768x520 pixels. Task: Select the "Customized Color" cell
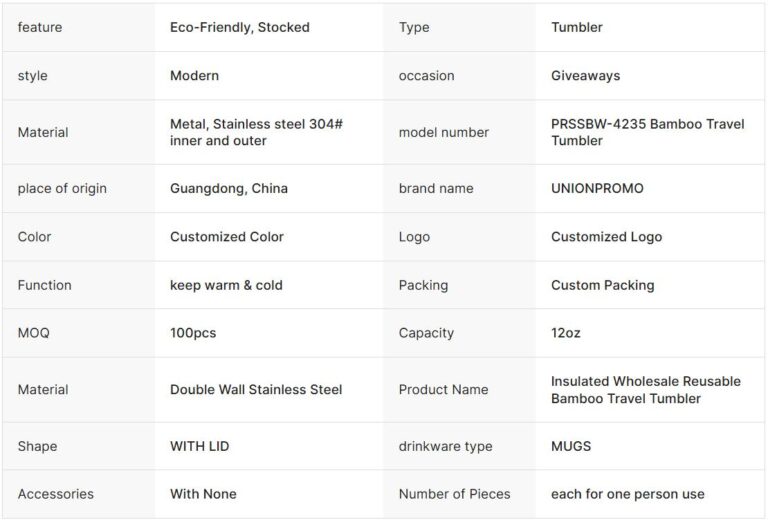pos(226,237)
